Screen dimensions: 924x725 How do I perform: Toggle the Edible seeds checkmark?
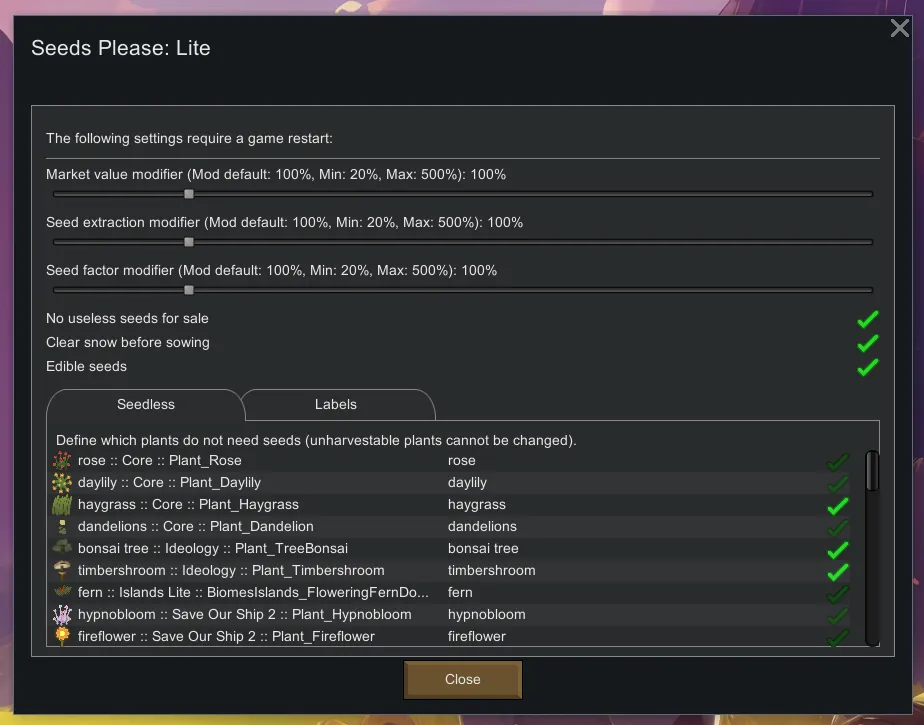(x=867, y=367)
